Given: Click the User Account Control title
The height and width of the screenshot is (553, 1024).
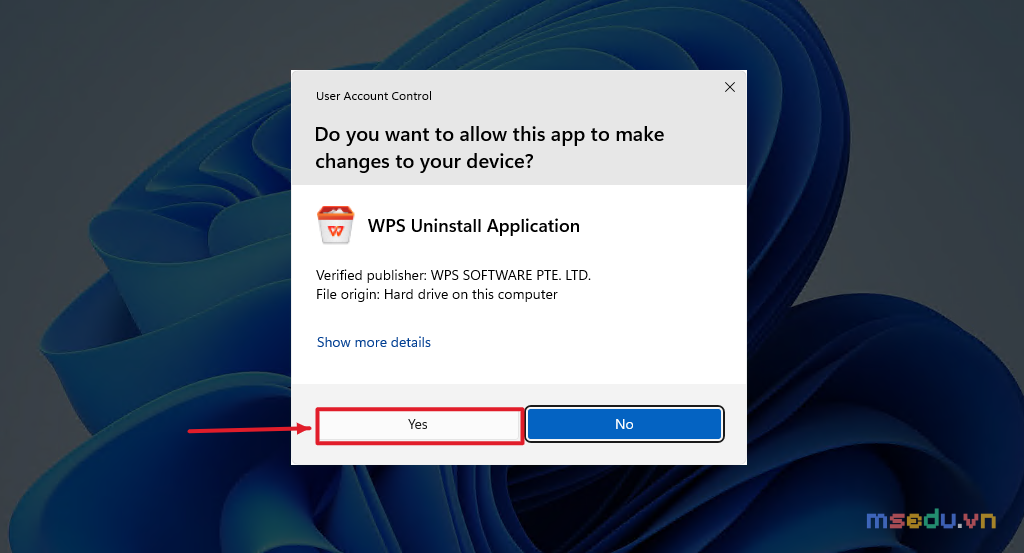Looking at the screenshot, I should pyautogui.click(x=374, y=96).
